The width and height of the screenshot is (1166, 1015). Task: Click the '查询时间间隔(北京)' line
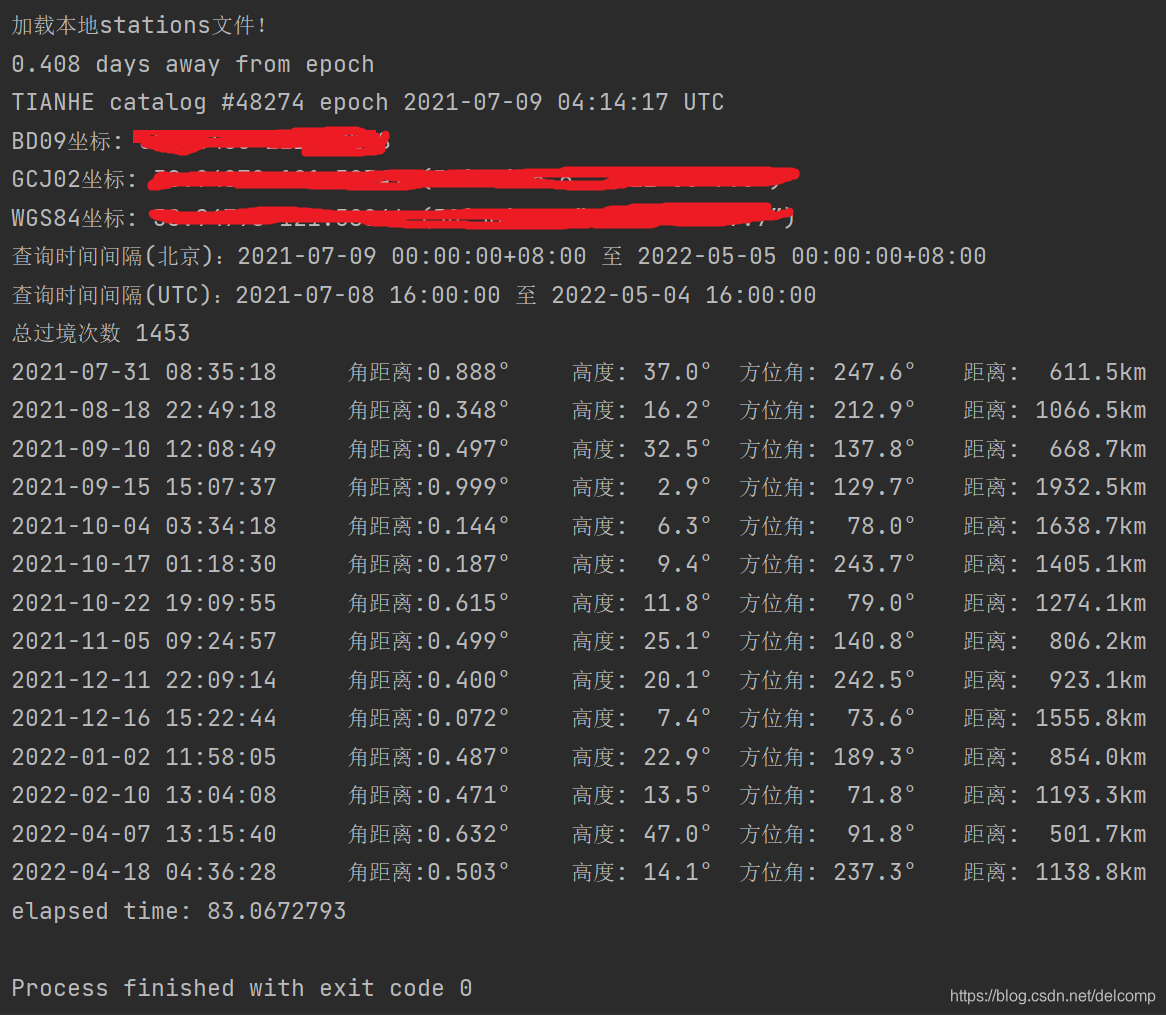[498, 257]
